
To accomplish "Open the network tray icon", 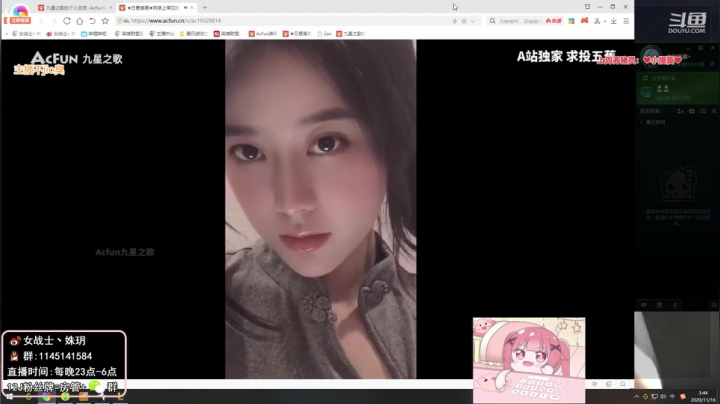I will (x=654, y=396).
